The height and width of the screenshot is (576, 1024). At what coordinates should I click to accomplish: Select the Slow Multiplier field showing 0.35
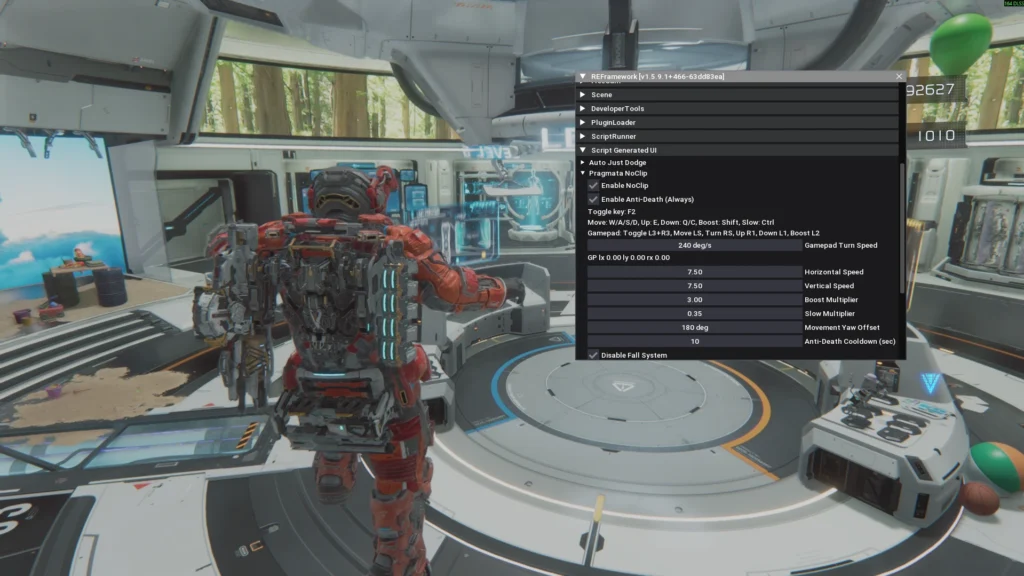[694, 313]
